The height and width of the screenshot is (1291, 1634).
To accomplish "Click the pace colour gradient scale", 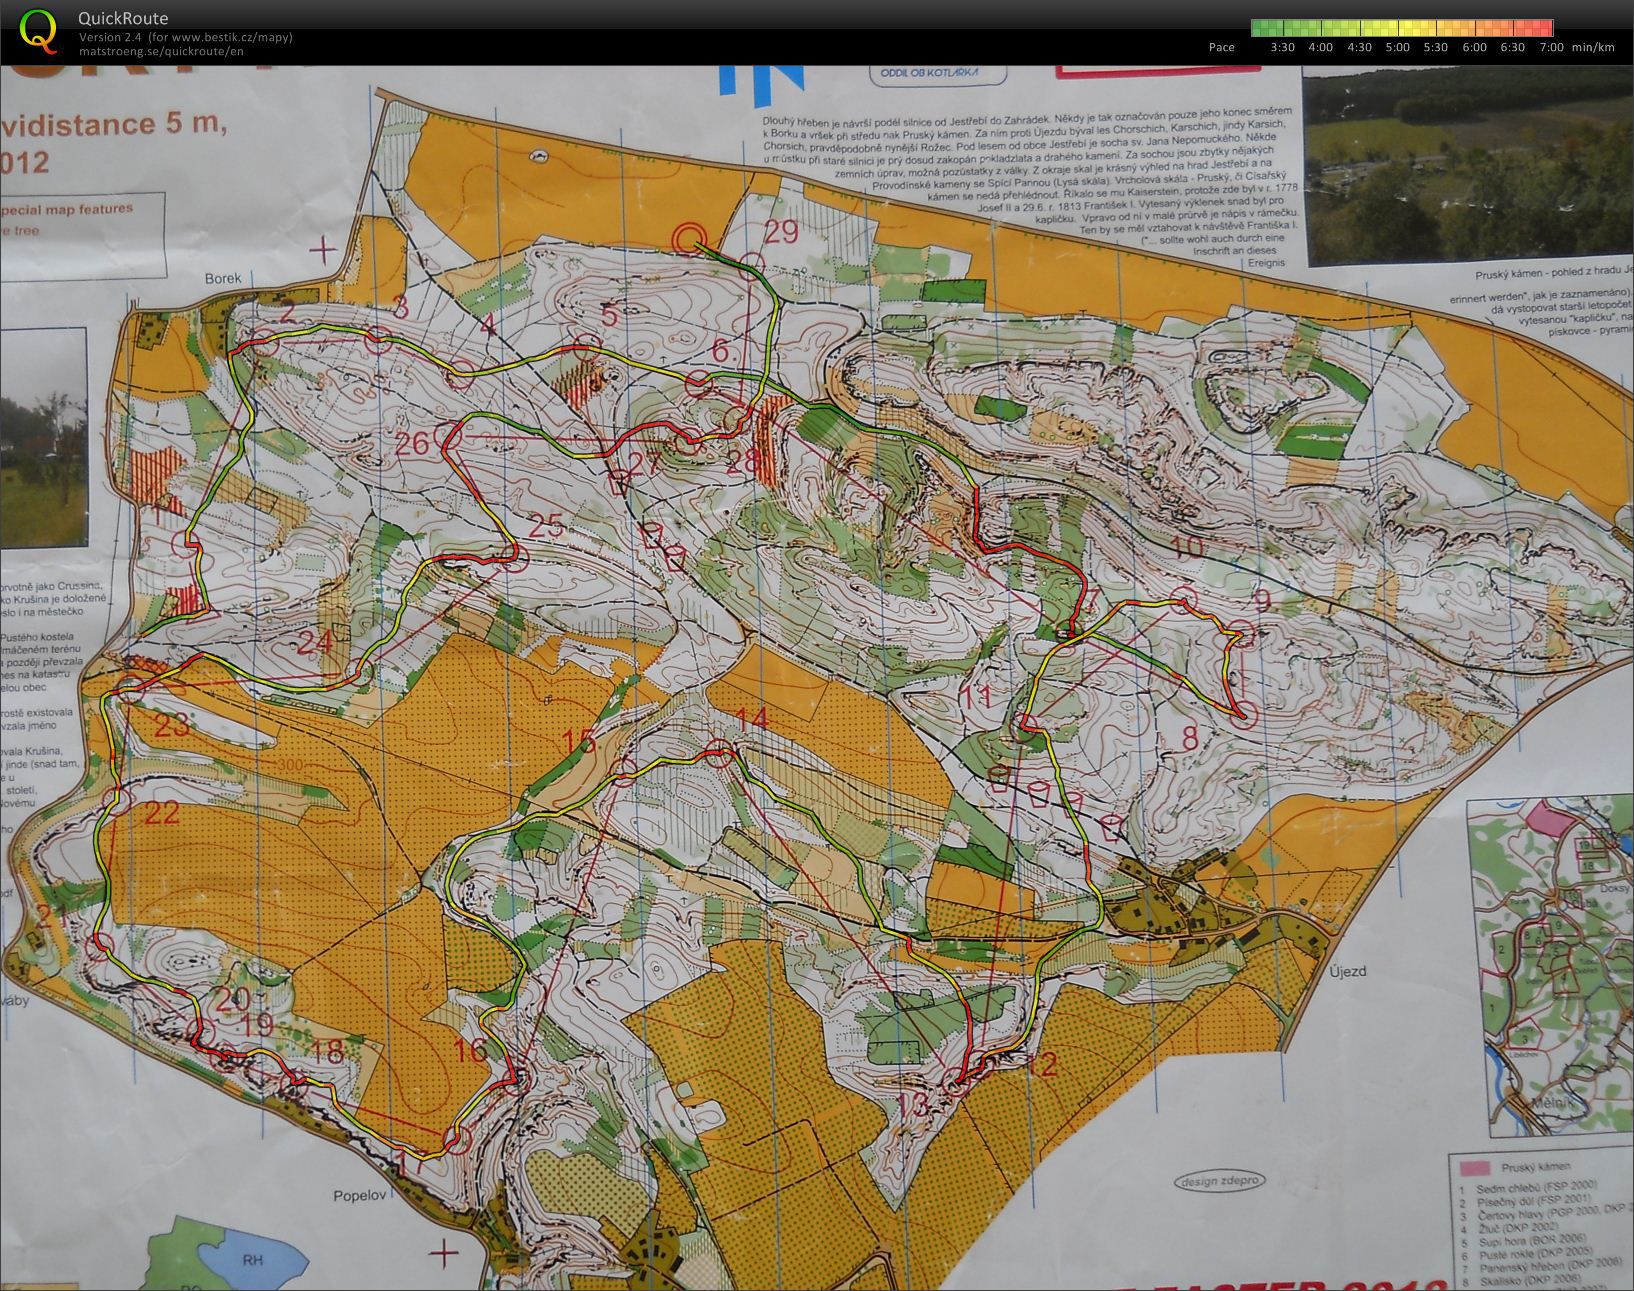I will point(1402,28).
